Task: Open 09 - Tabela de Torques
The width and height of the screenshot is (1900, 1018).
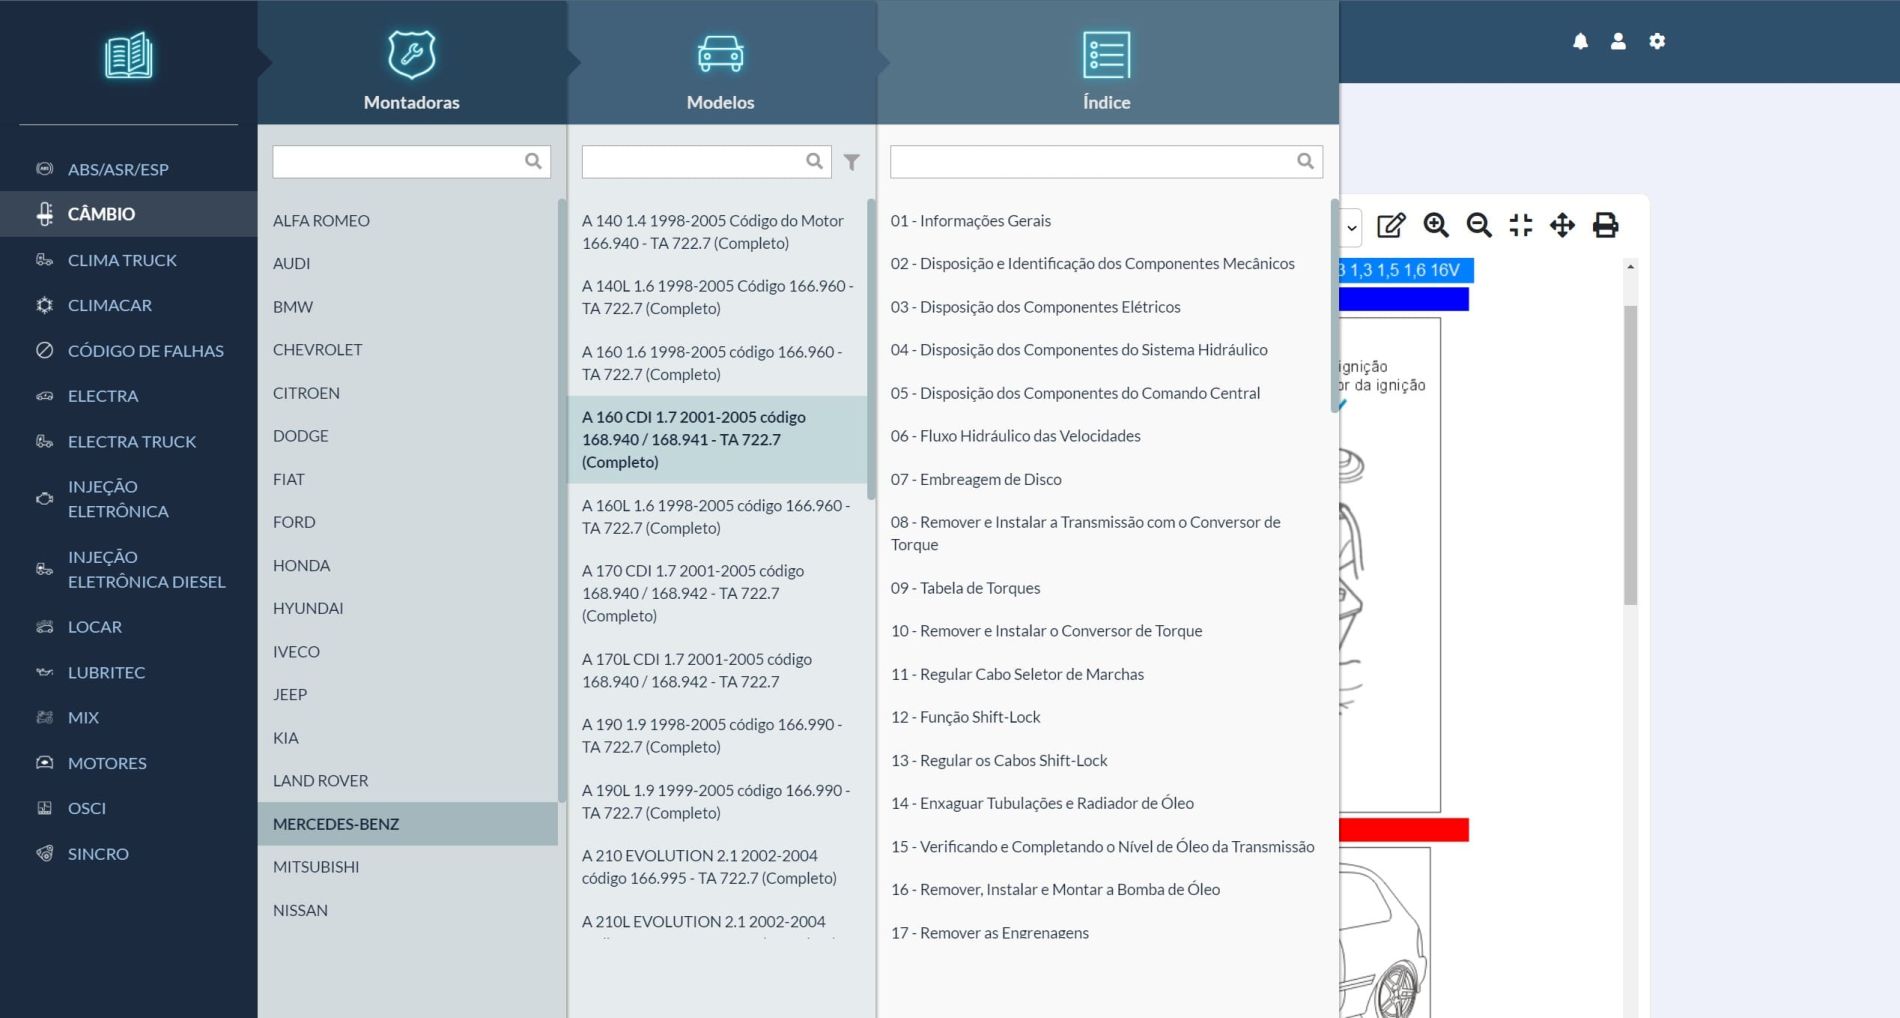Action: click(x=965, y=588)
